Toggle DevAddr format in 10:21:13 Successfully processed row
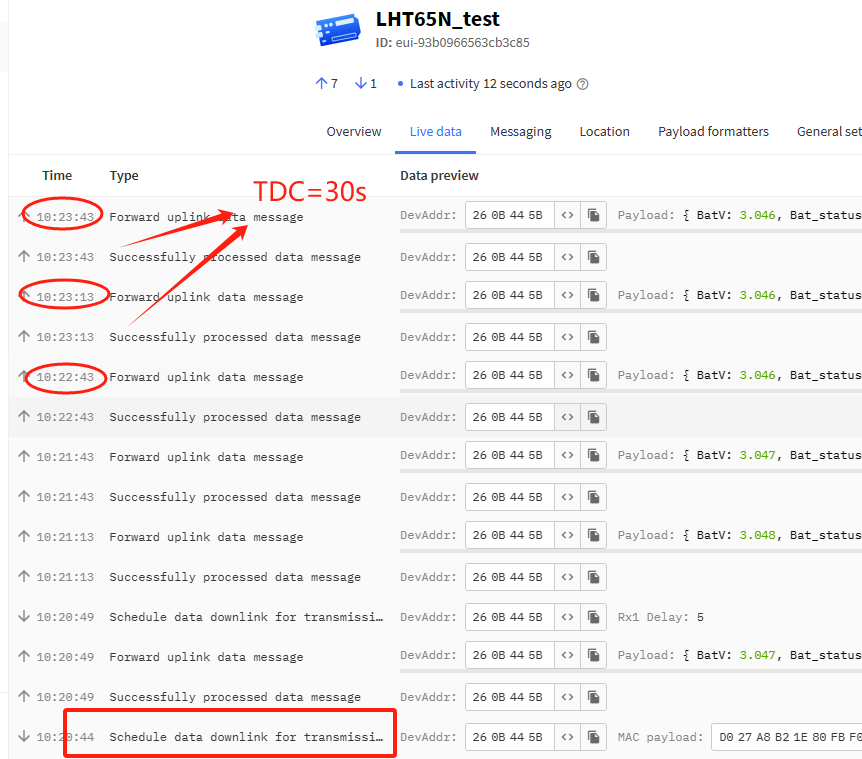The image size is (862, 759). (567, 577)
